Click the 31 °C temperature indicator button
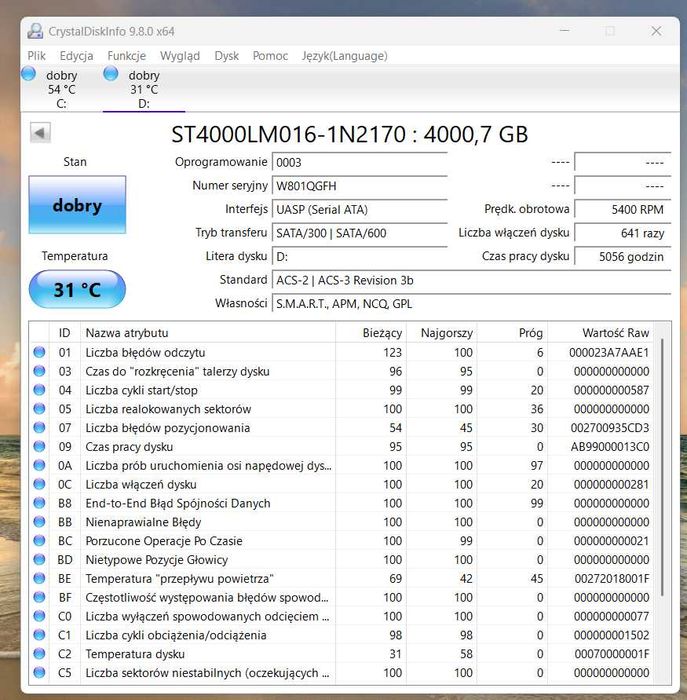This screenshot has width=687, height=700. (x=77, y=289)
